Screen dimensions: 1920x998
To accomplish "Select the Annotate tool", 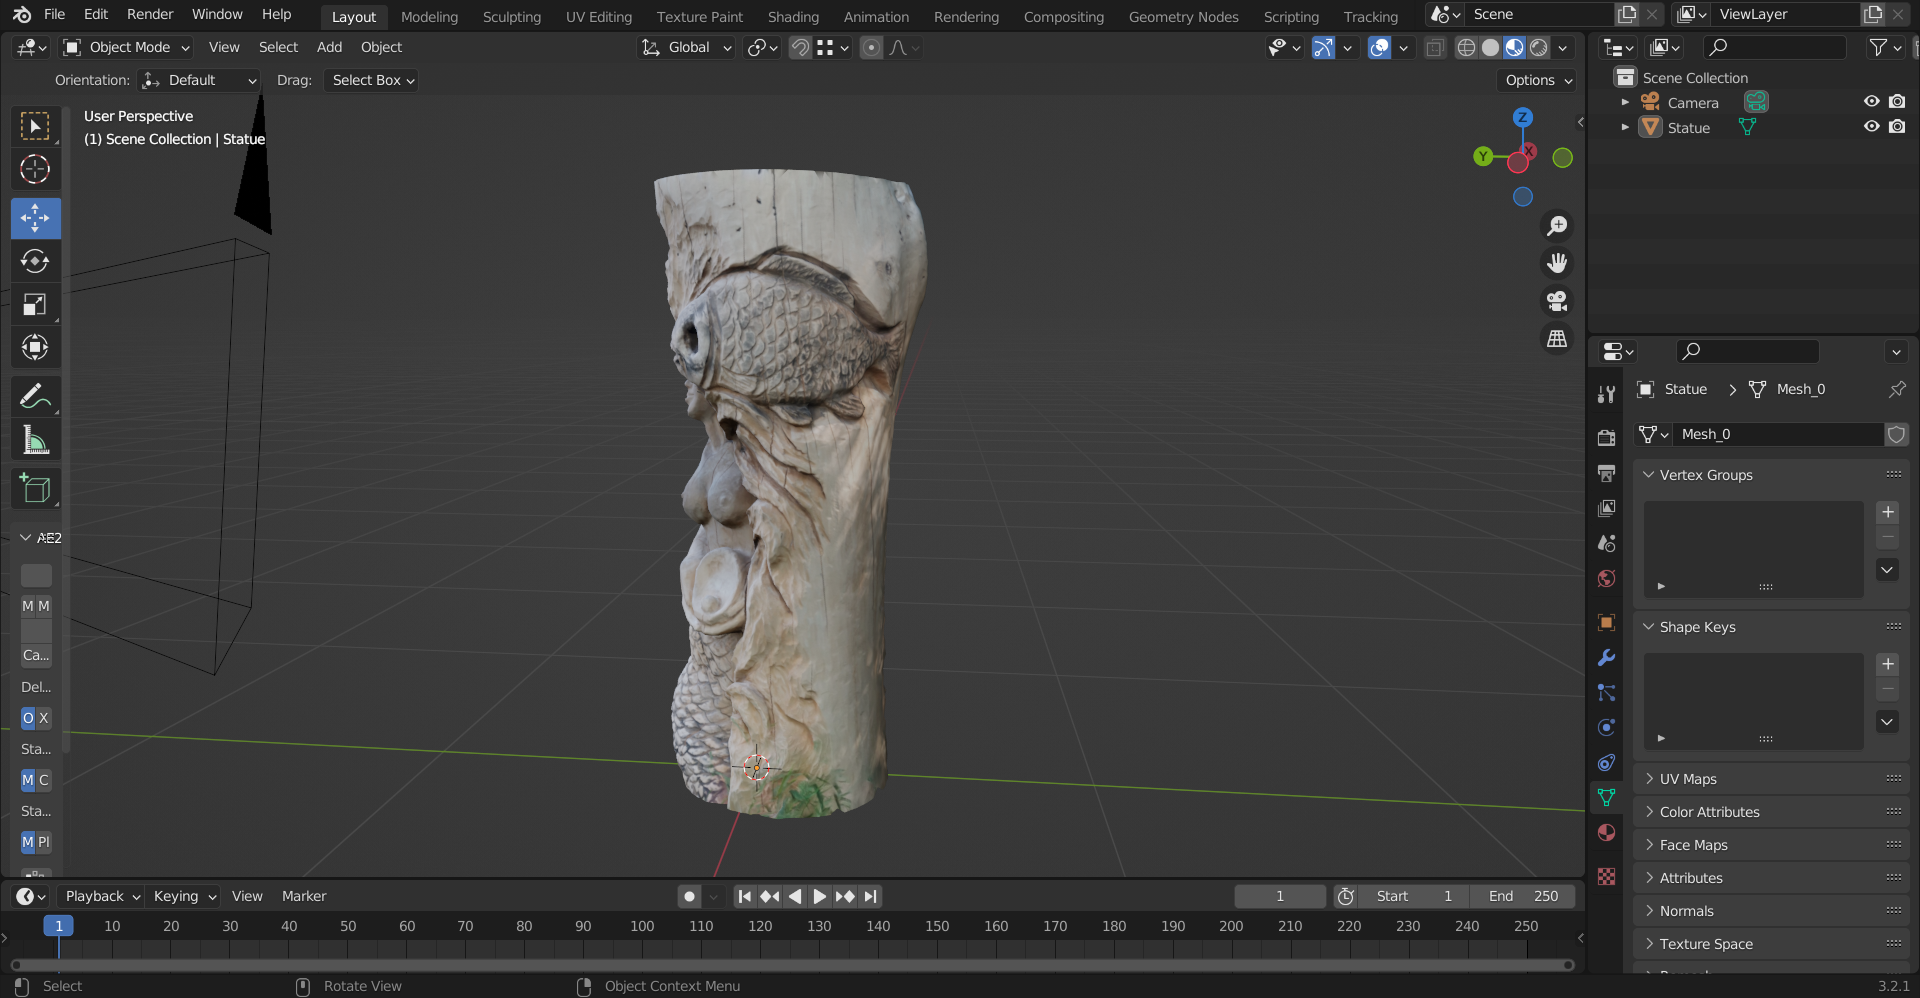I will click(35, 396).
